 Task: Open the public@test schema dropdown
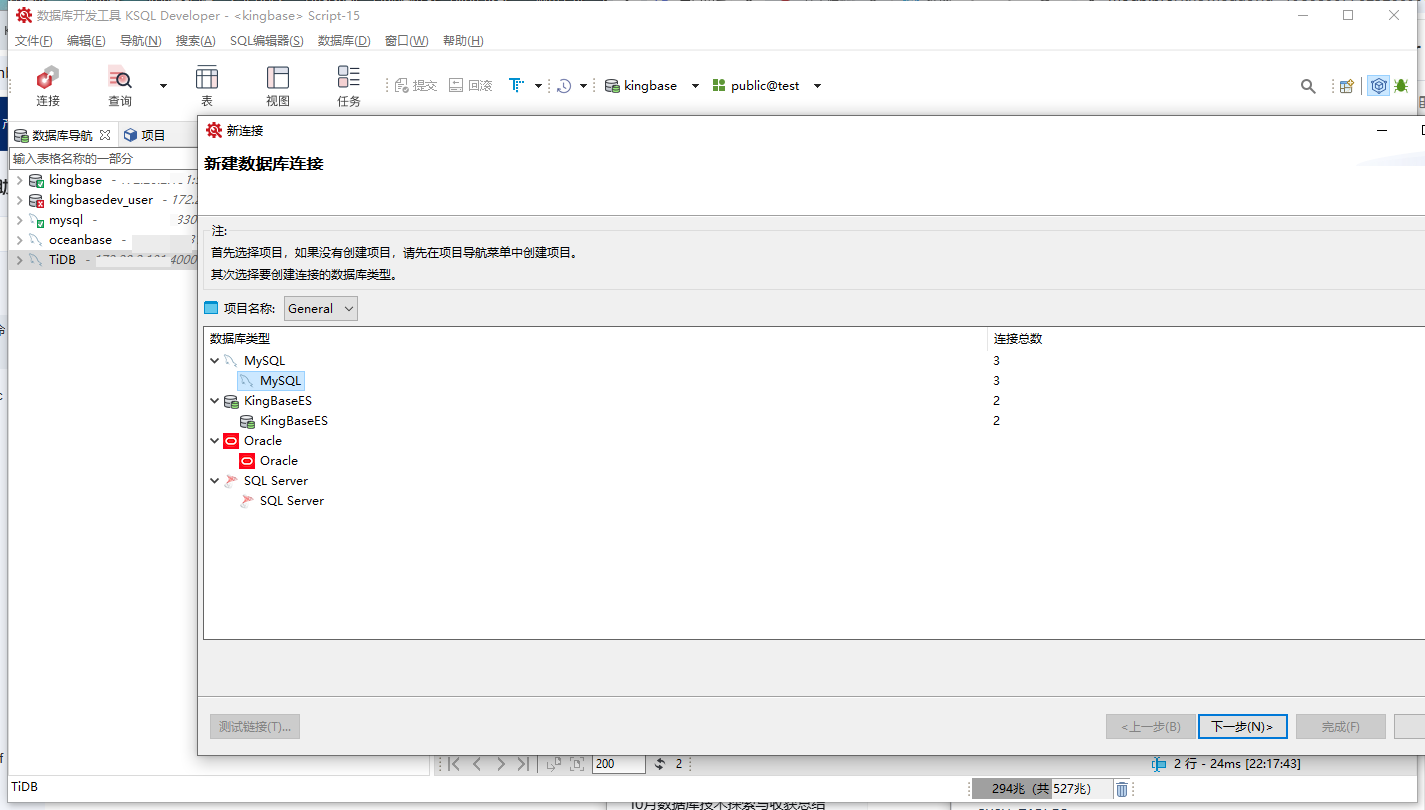pos(817,86)
